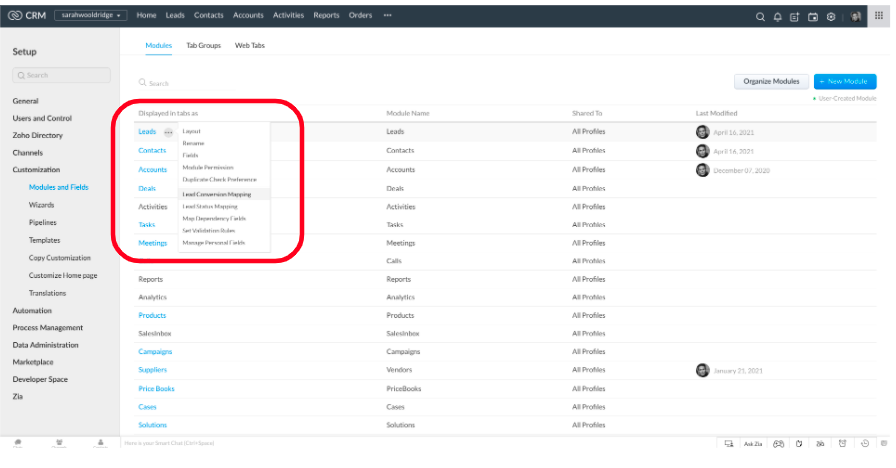
Task: Click the Smart Chat input bar
Action: point(417,443)
